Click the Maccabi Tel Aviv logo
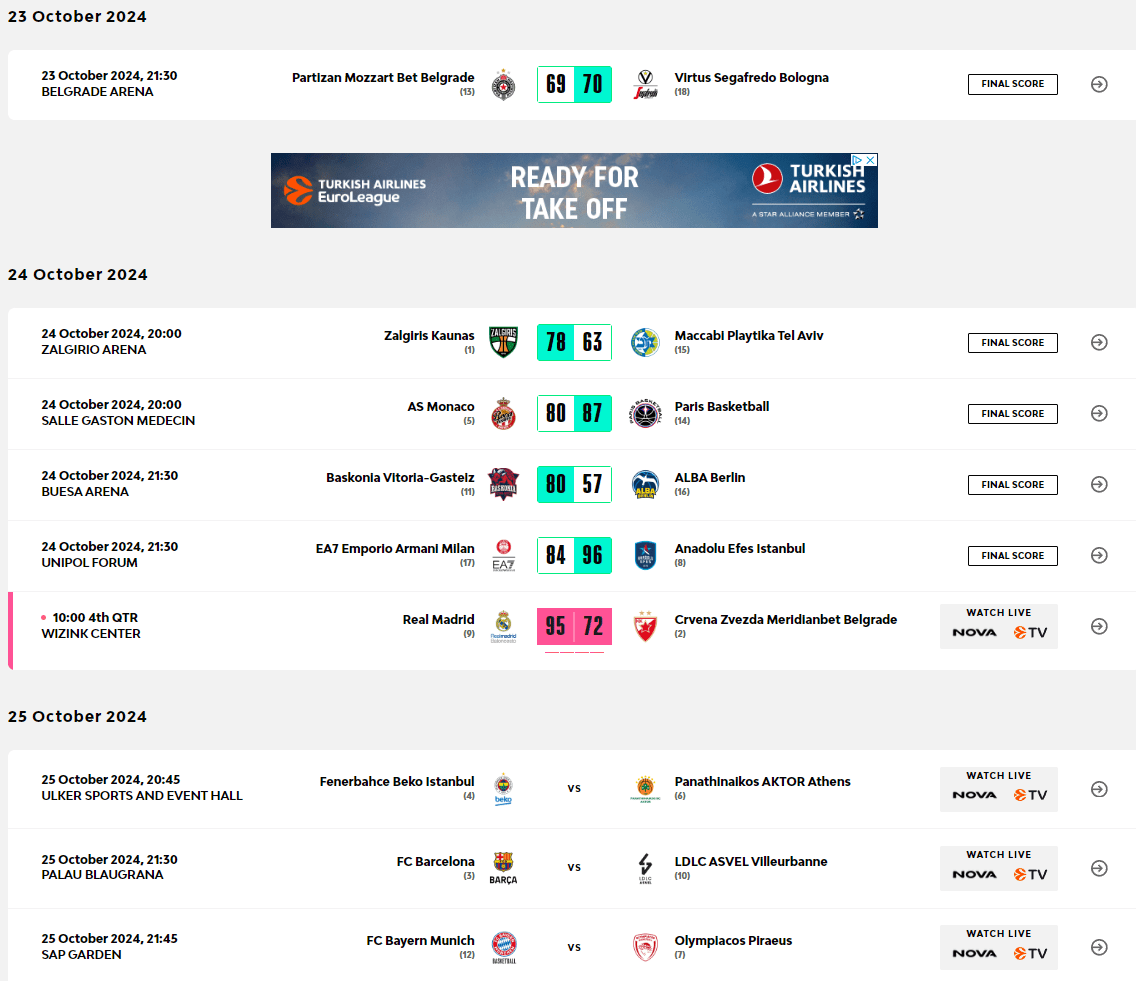1136x981 pixels. (x=645, y=343)
